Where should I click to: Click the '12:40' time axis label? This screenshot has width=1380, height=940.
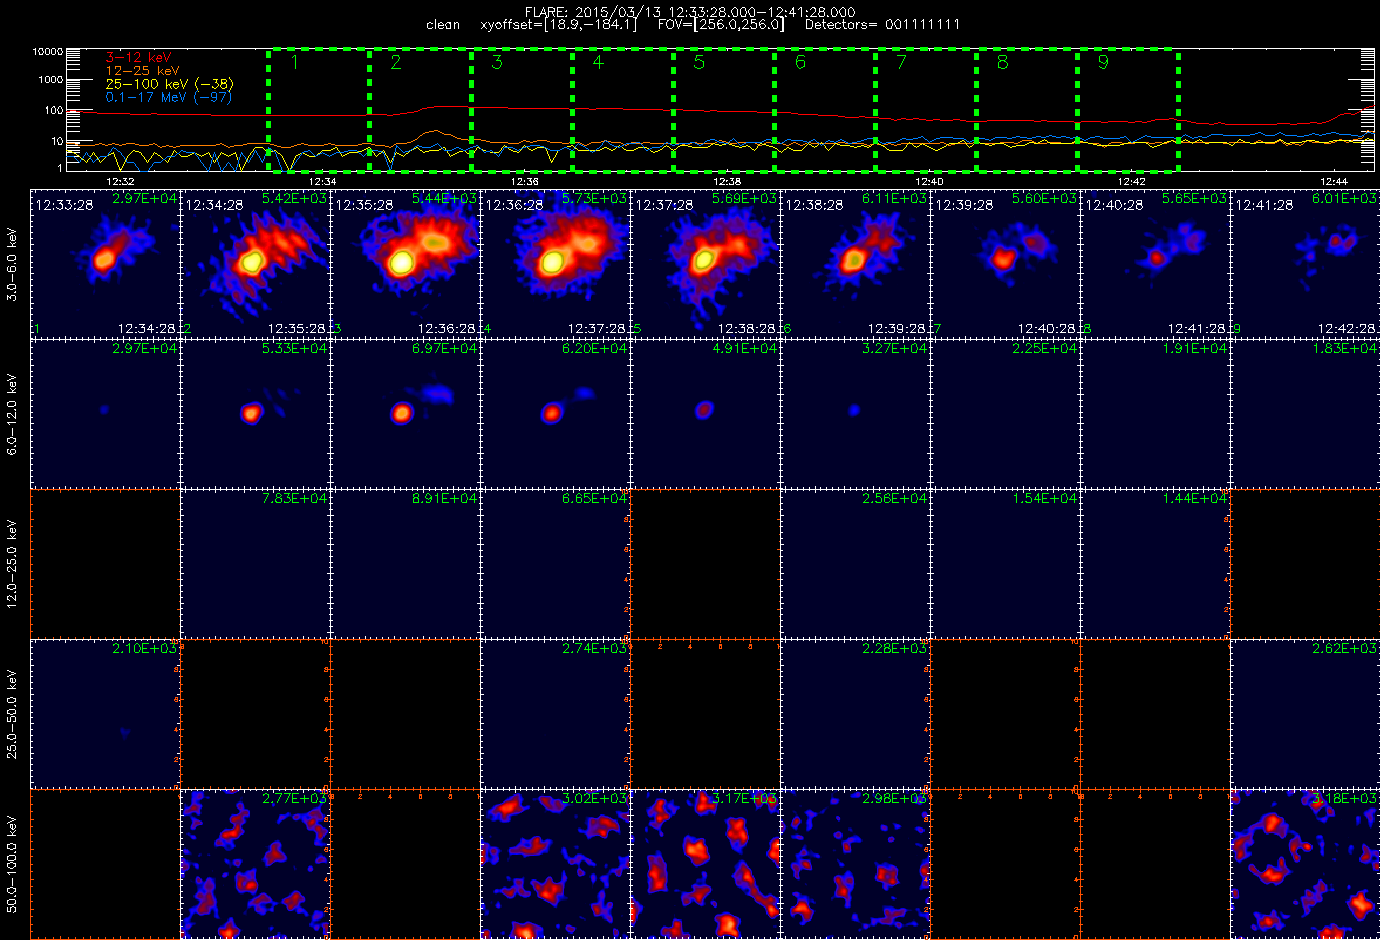[929, 182]
